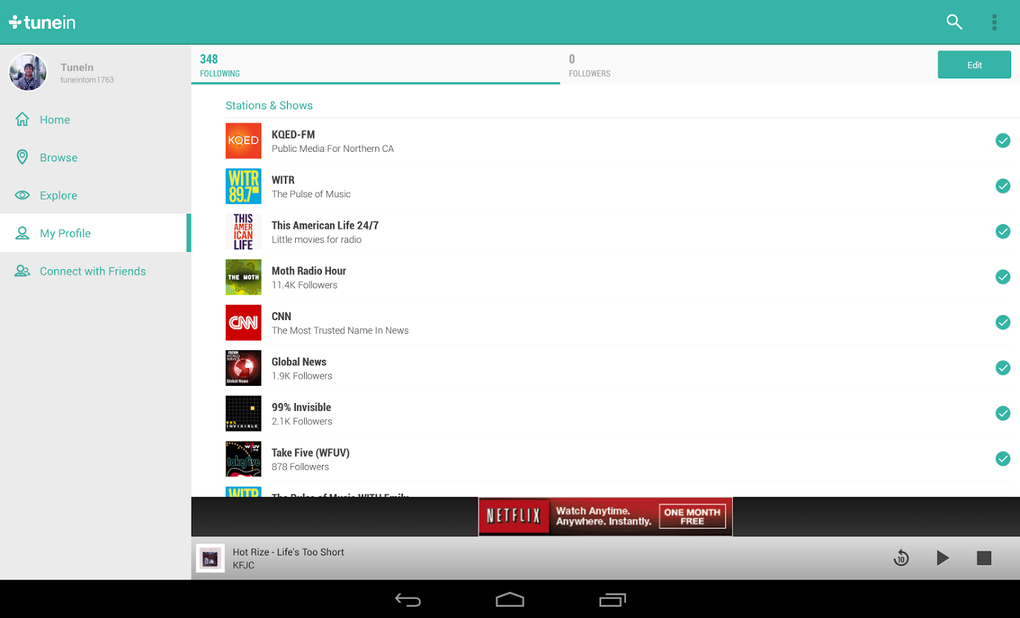Screen dimensions: 1020x618
Task: Open search in TuneIn
Action: point(953,21)
